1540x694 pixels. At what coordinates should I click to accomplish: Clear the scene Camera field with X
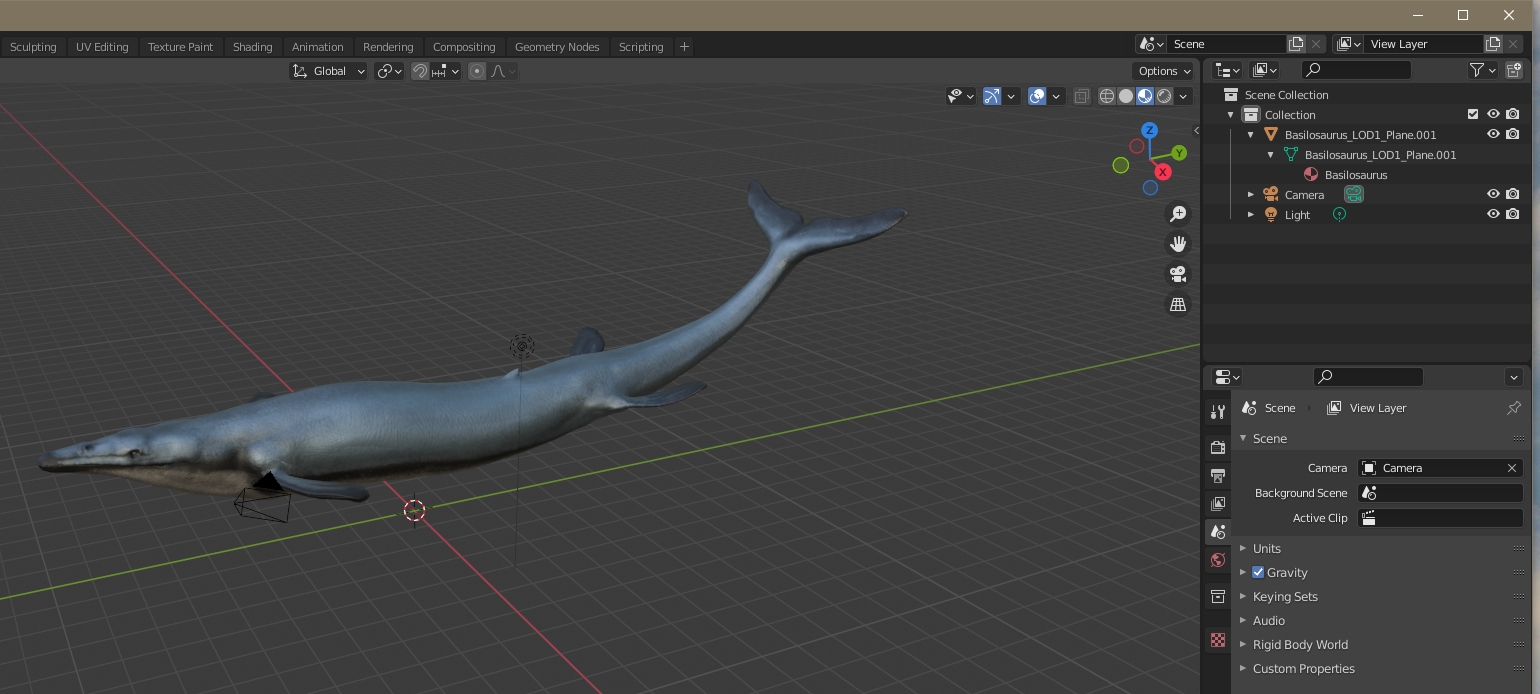(x=1511, y=468)
